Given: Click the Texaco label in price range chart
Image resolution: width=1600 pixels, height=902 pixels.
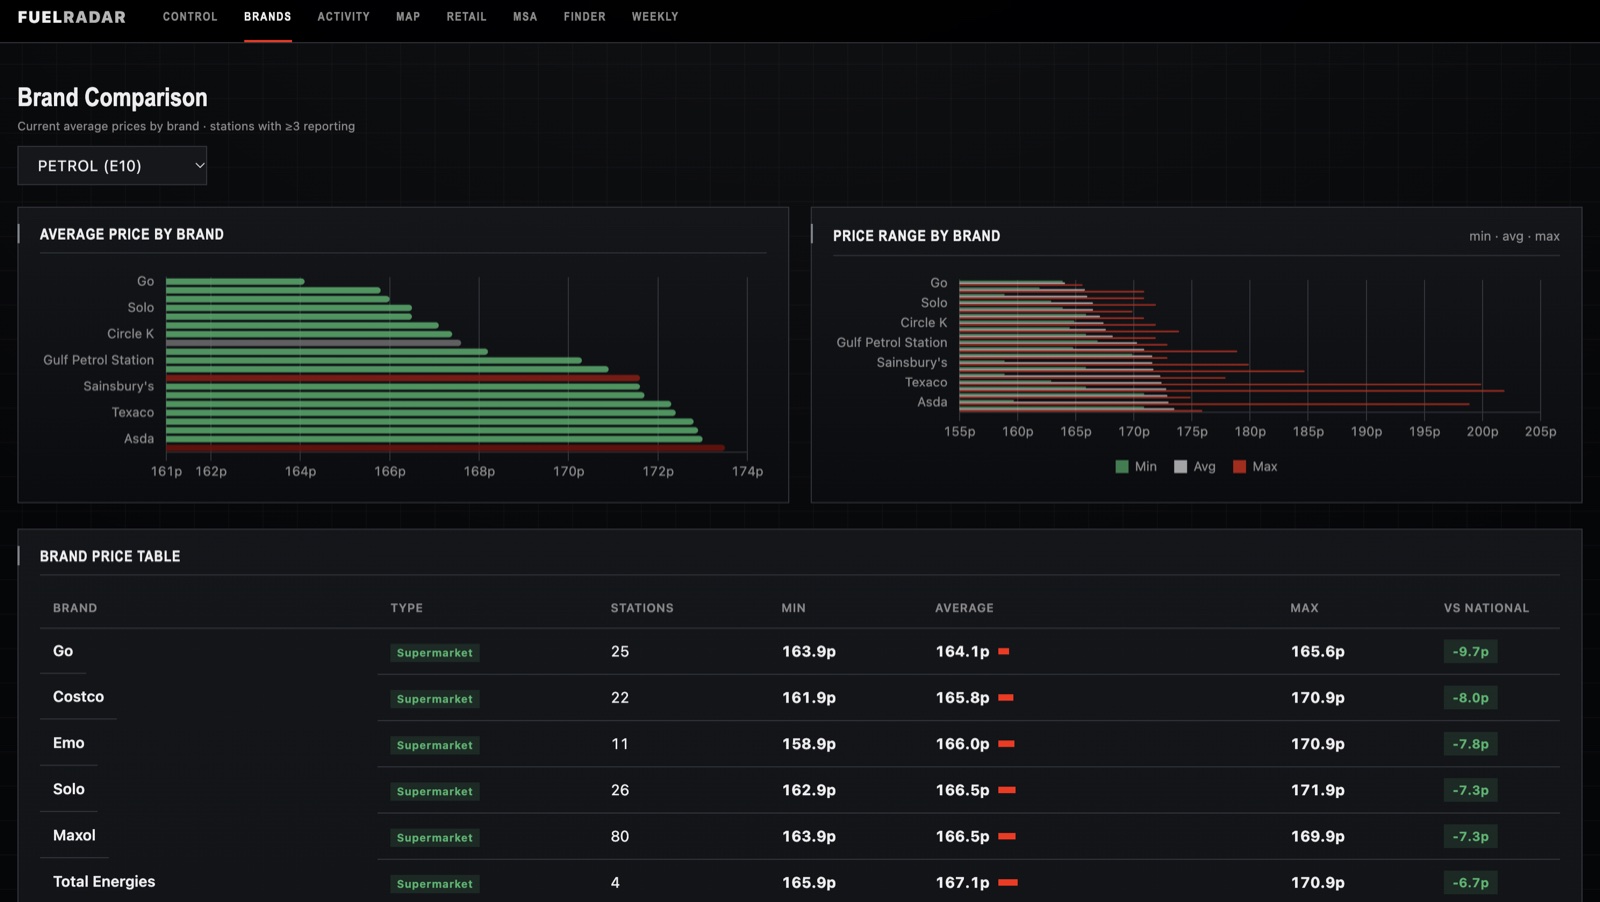Looking at the screenshot, I should 926,382.
